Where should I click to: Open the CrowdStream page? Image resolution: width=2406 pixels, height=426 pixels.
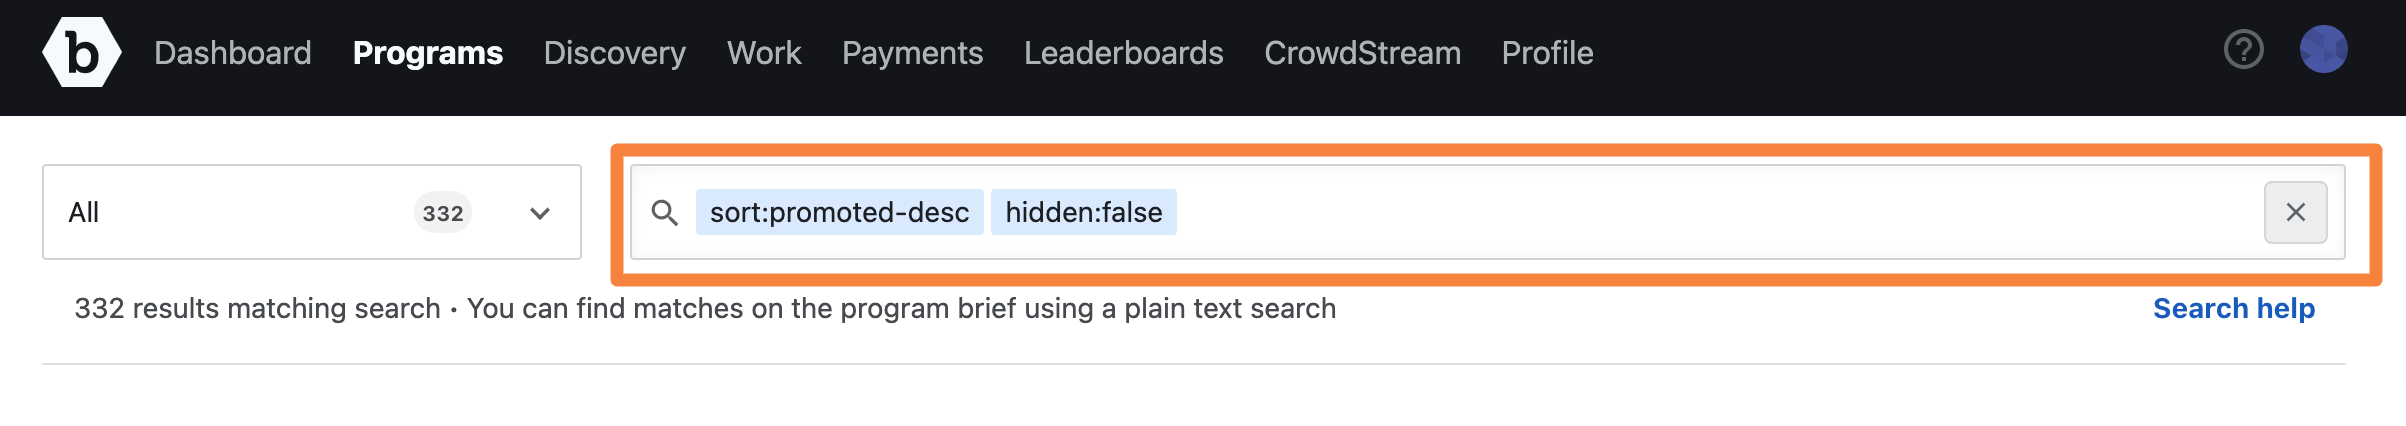(x=1362, y=52)
